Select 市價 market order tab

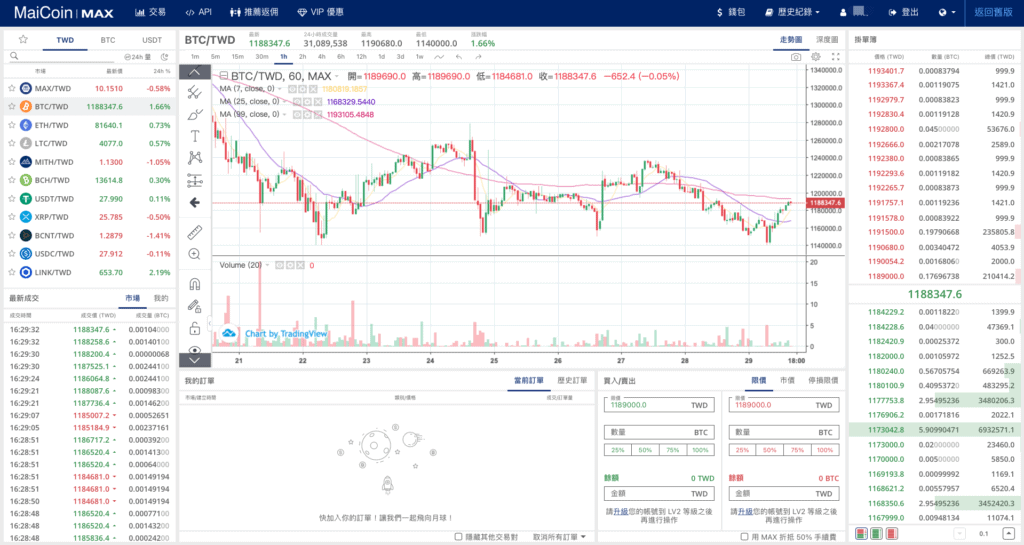pyautogui.click(x=787, y=381)
